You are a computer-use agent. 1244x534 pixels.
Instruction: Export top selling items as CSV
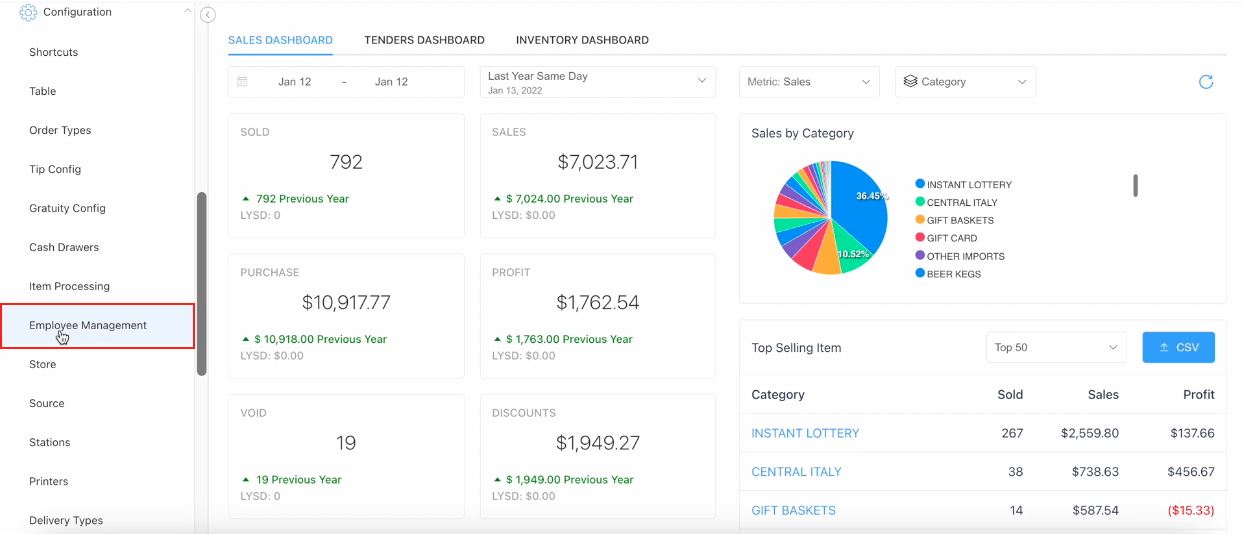coord(1178,348)
